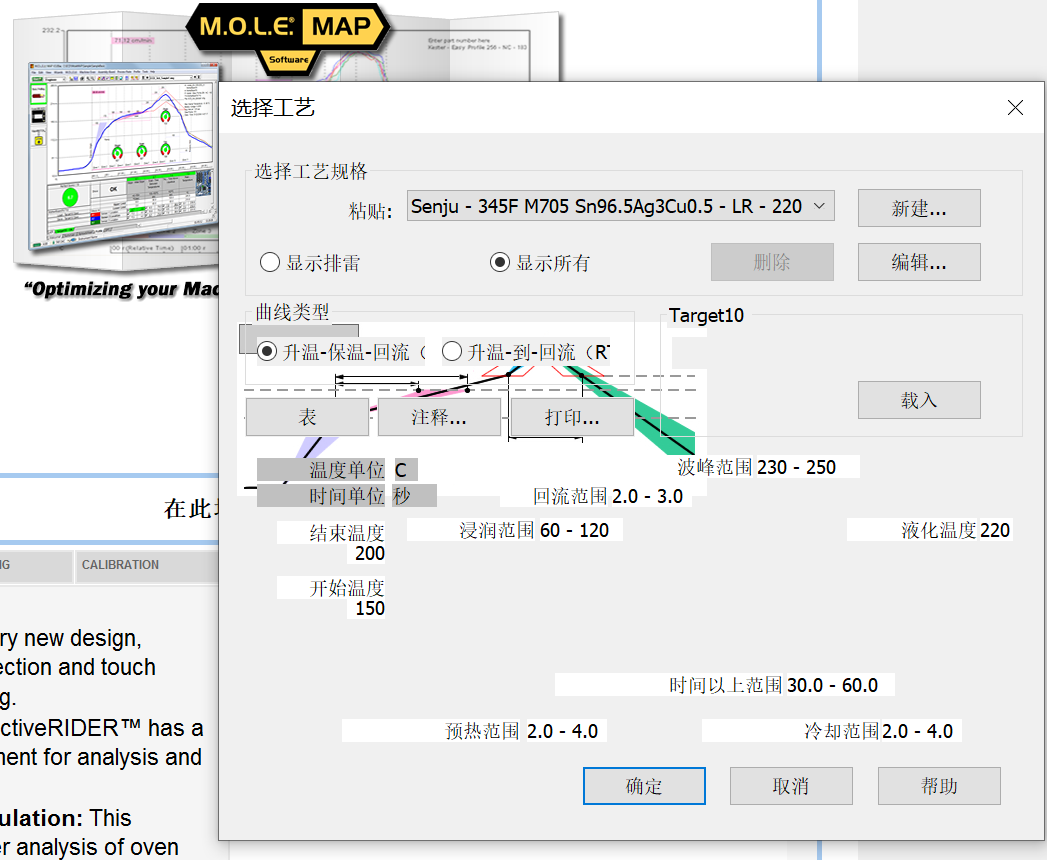Confirm with the 确定 button

(644, 786)
